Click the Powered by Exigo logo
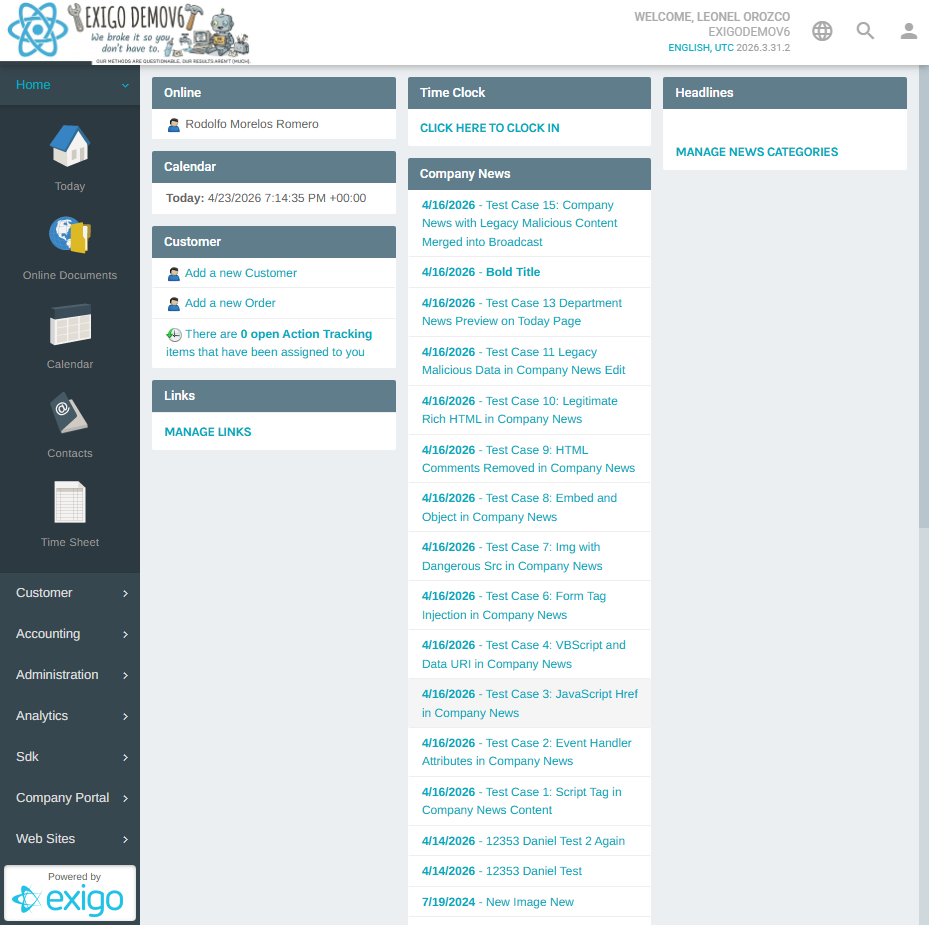 click(x=70, y=893)
